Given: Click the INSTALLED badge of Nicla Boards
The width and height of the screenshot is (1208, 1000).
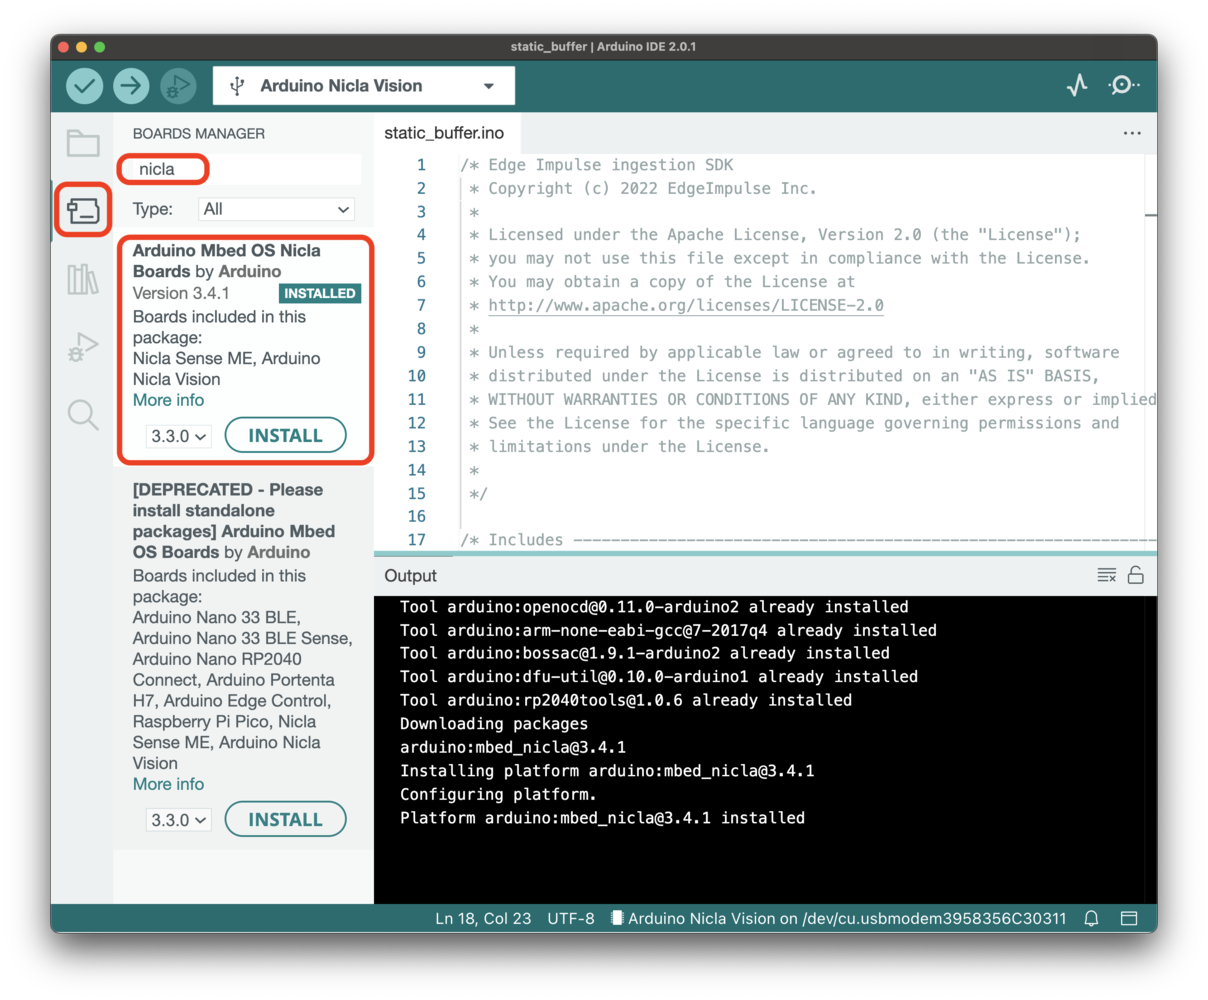Looking at the screenshot, I should (319, 293).
